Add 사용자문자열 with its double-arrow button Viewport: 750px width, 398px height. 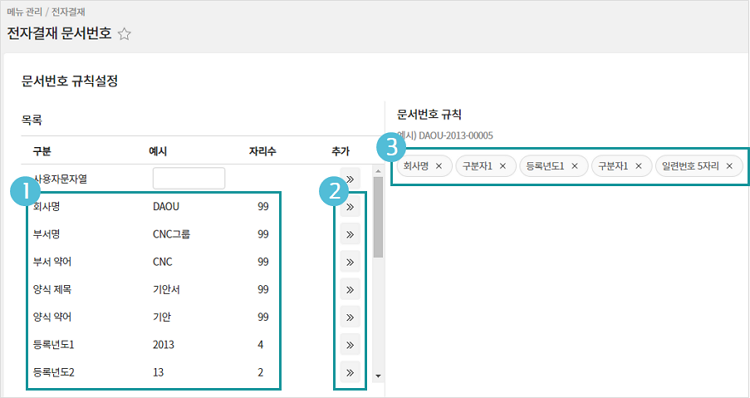pos(350,179)
